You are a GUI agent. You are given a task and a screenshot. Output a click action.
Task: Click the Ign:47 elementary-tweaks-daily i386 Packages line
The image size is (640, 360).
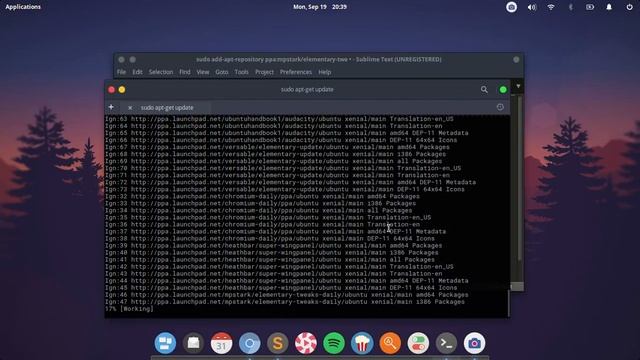coord(285,302)
